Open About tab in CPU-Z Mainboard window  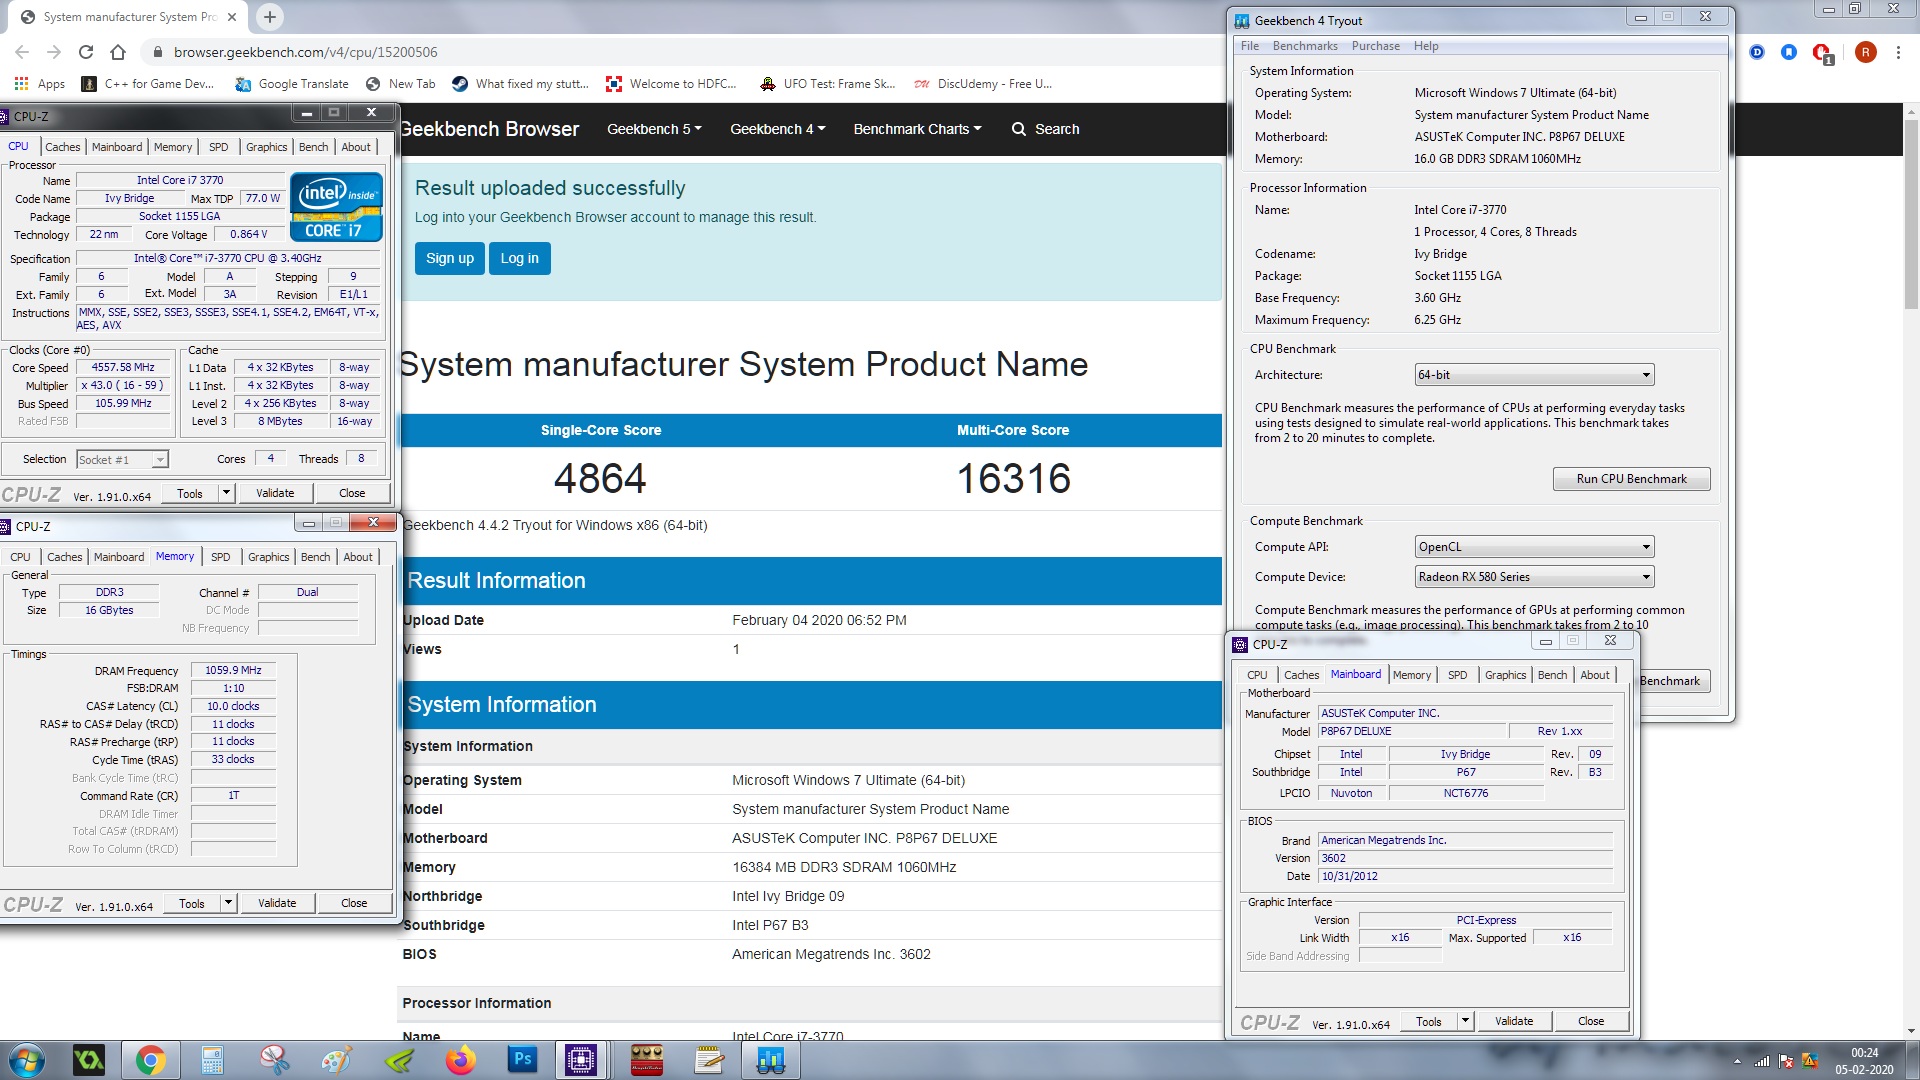tap(1595, 675)
